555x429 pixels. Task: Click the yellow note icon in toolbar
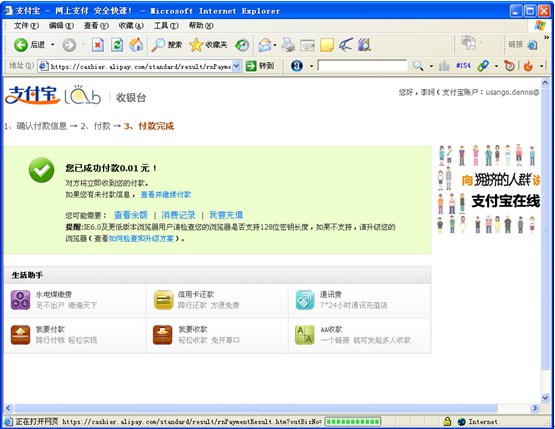tap(326, 45)
